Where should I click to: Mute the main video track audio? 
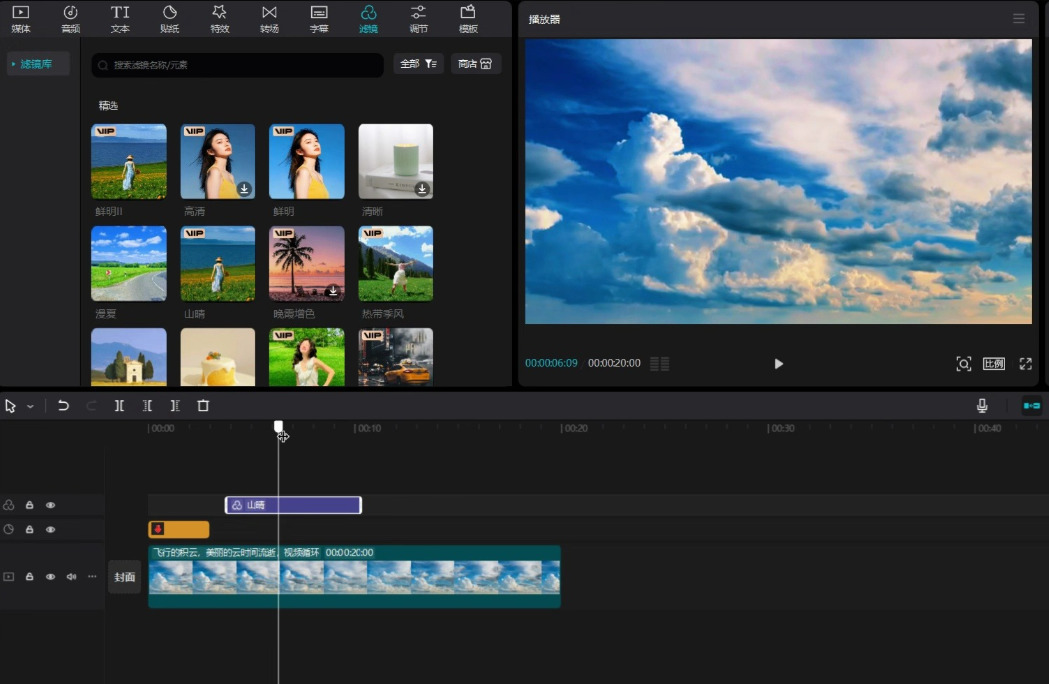[71, 577]
